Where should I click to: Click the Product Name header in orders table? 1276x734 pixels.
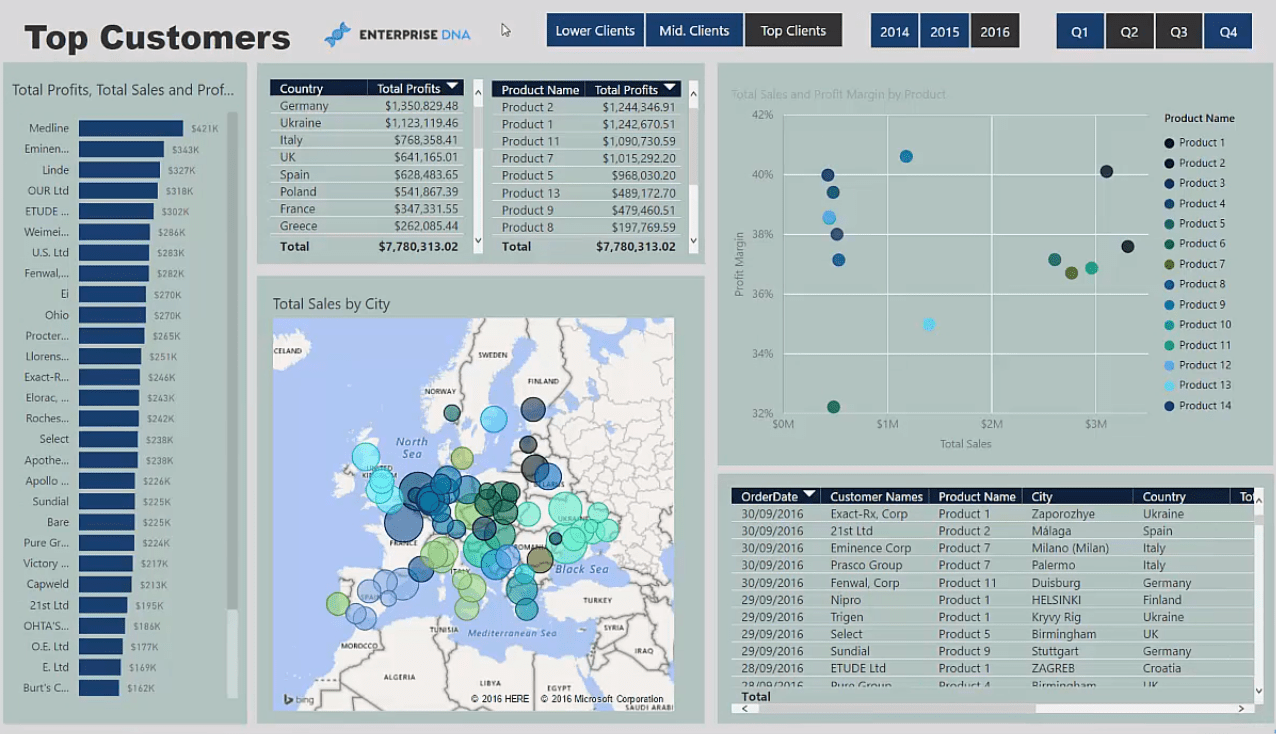pyautogui.click(x=976, y=496)
